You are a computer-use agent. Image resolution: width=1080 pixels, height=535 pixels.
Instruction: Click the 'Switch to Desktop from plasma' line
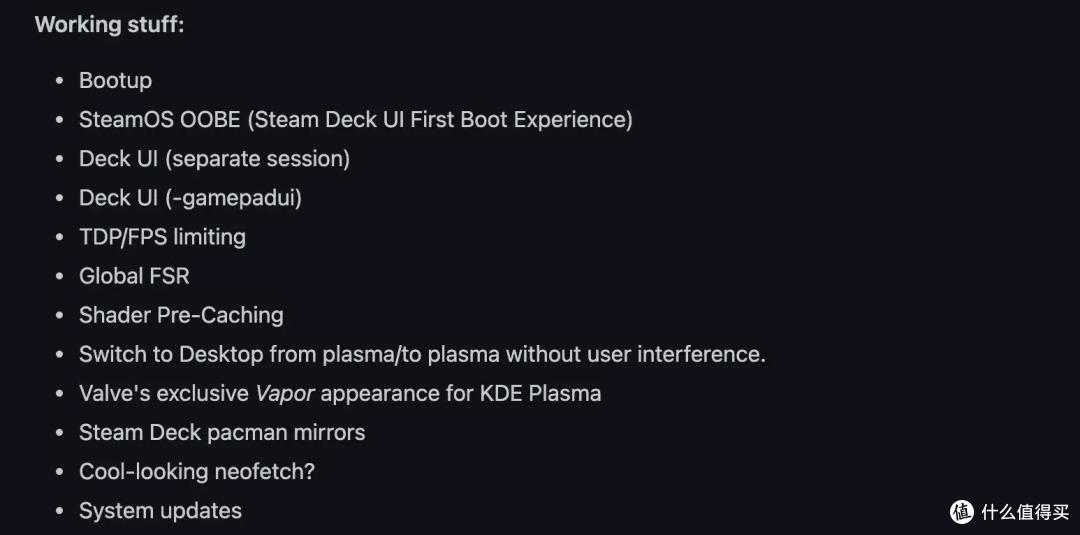422,355
